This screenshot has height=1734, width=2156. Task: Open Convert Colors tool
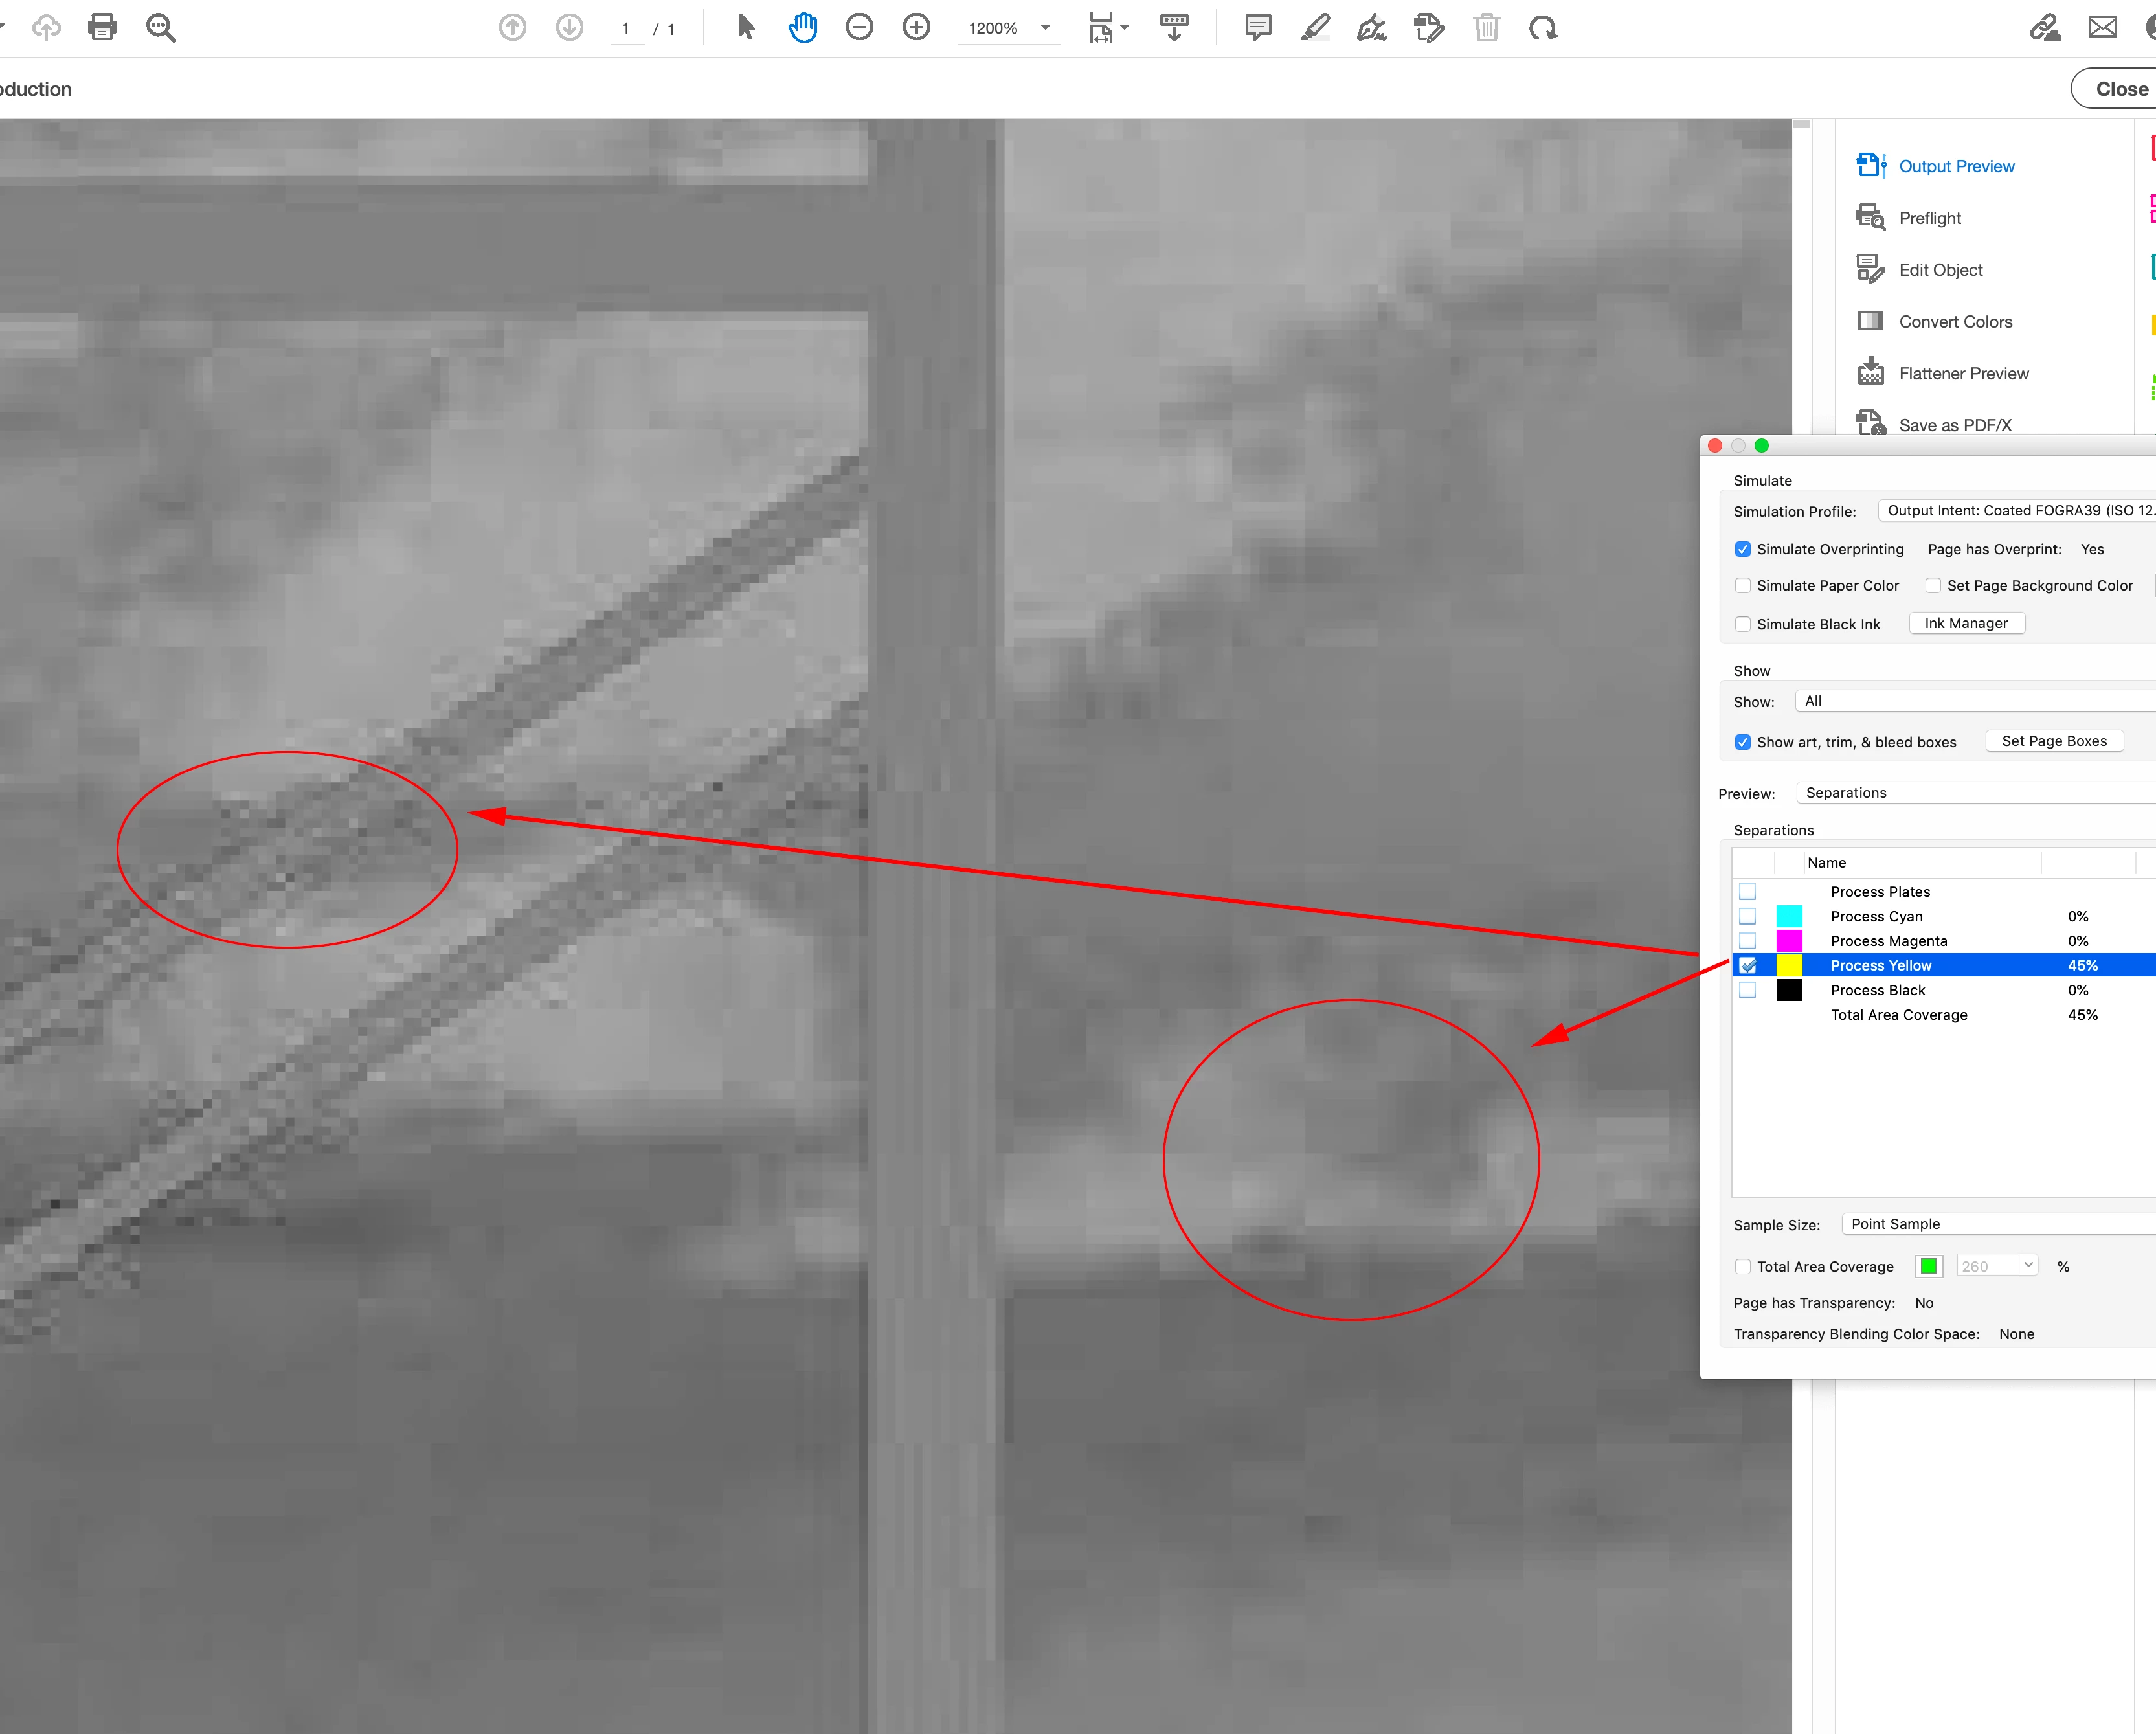[1955, 322]
